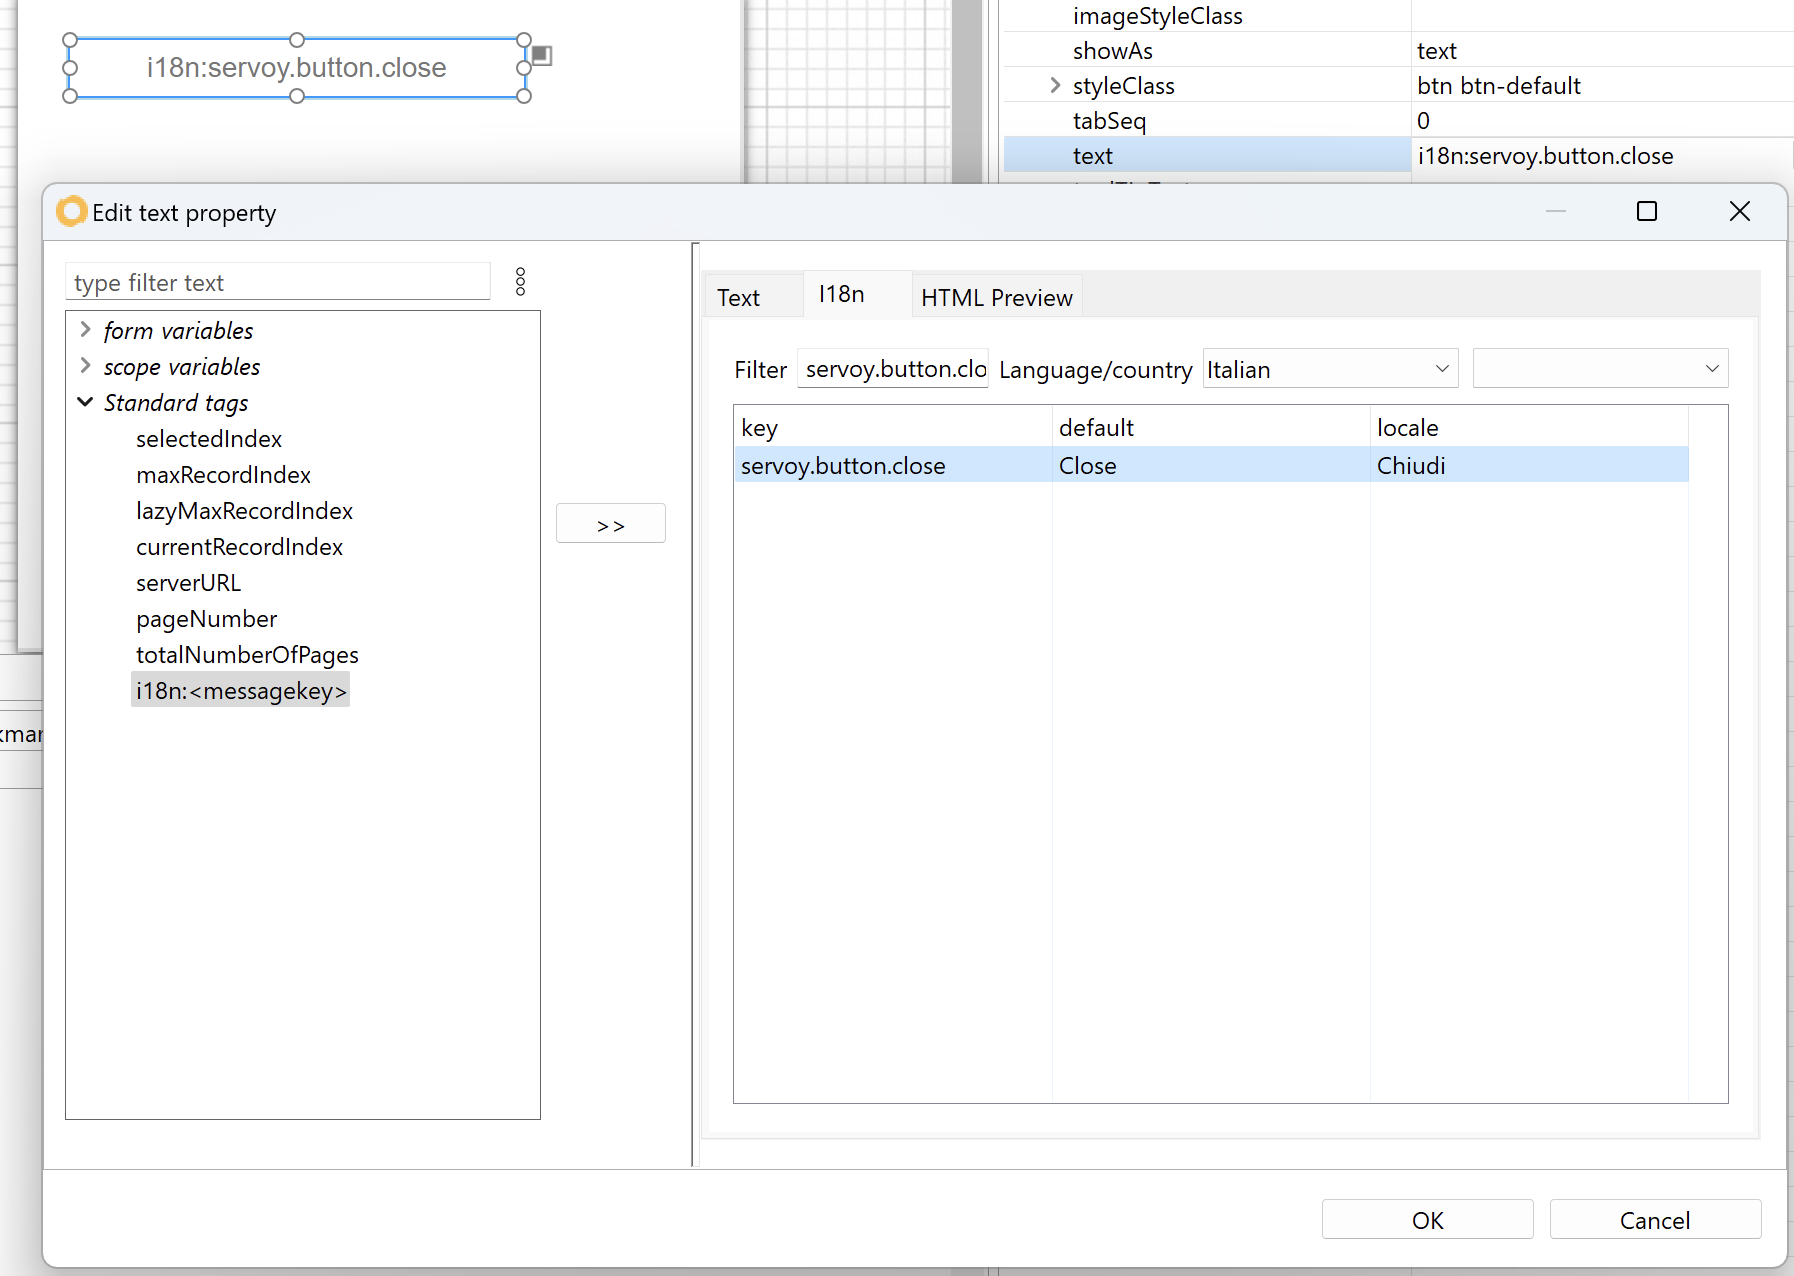Select the serverURL tag
The image size is (1794, 1276).
click(188, 582)
